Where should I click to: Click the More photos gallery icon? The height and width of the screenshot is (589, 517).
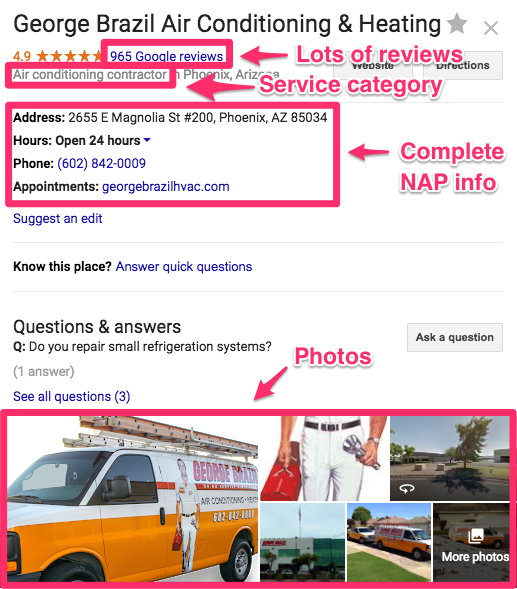point(475,536)
